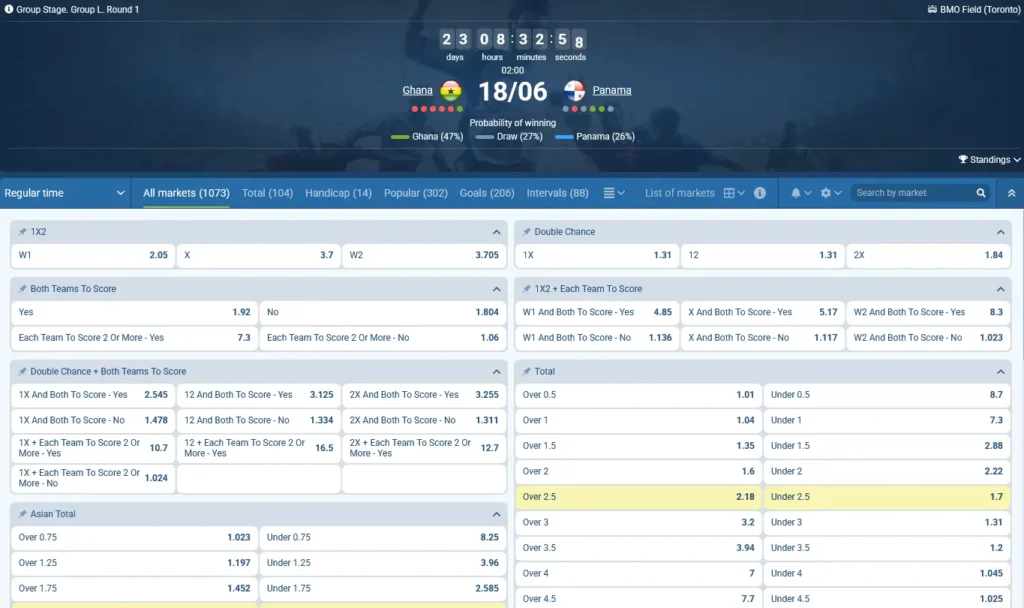Select X And Both To Score - Yes 5.17

point(763,312)
